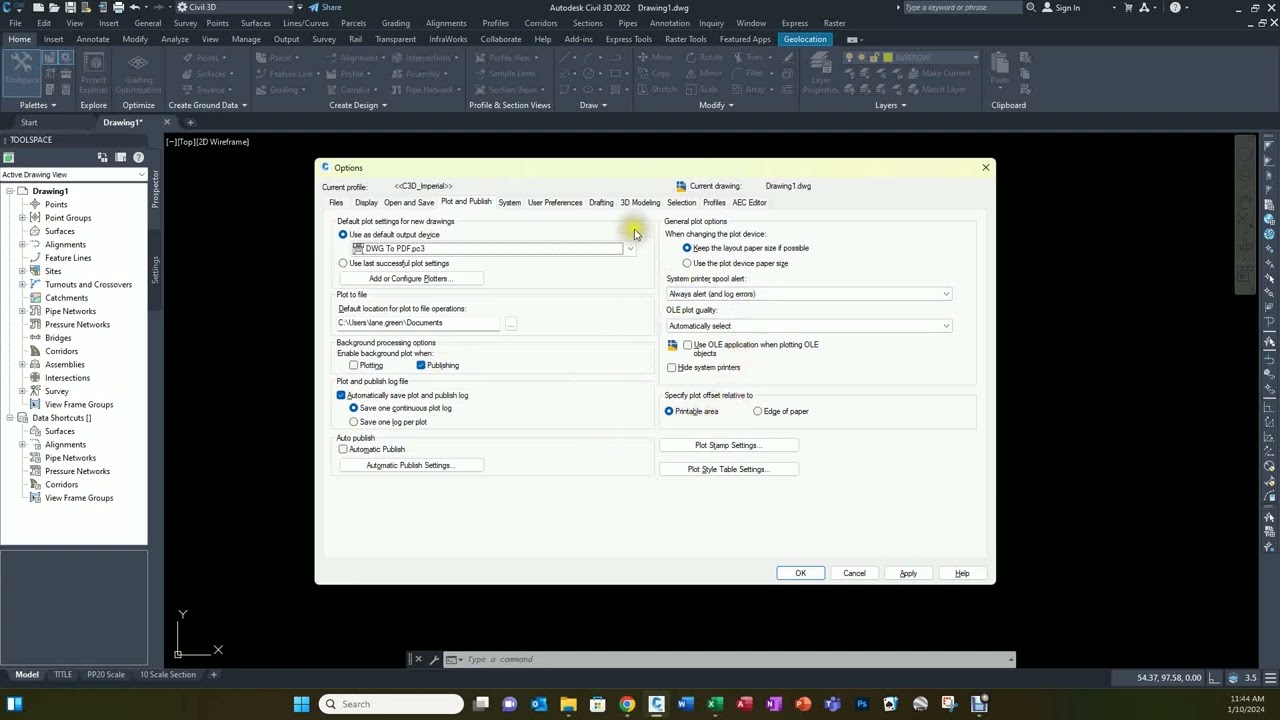The height and width of the screenshot is (720, 1280).
Task: Open the AEC Editor tab
Action: coord(749,203)
